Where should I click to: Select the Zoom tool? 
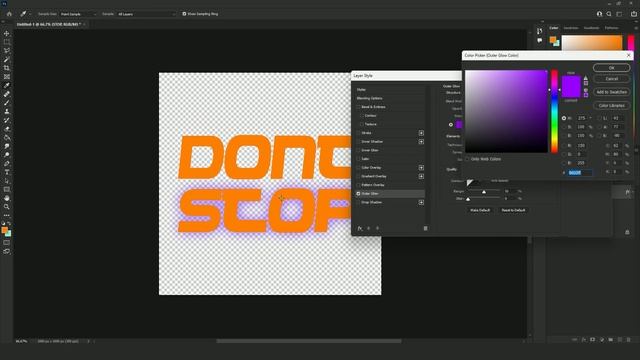coord(7,207)
